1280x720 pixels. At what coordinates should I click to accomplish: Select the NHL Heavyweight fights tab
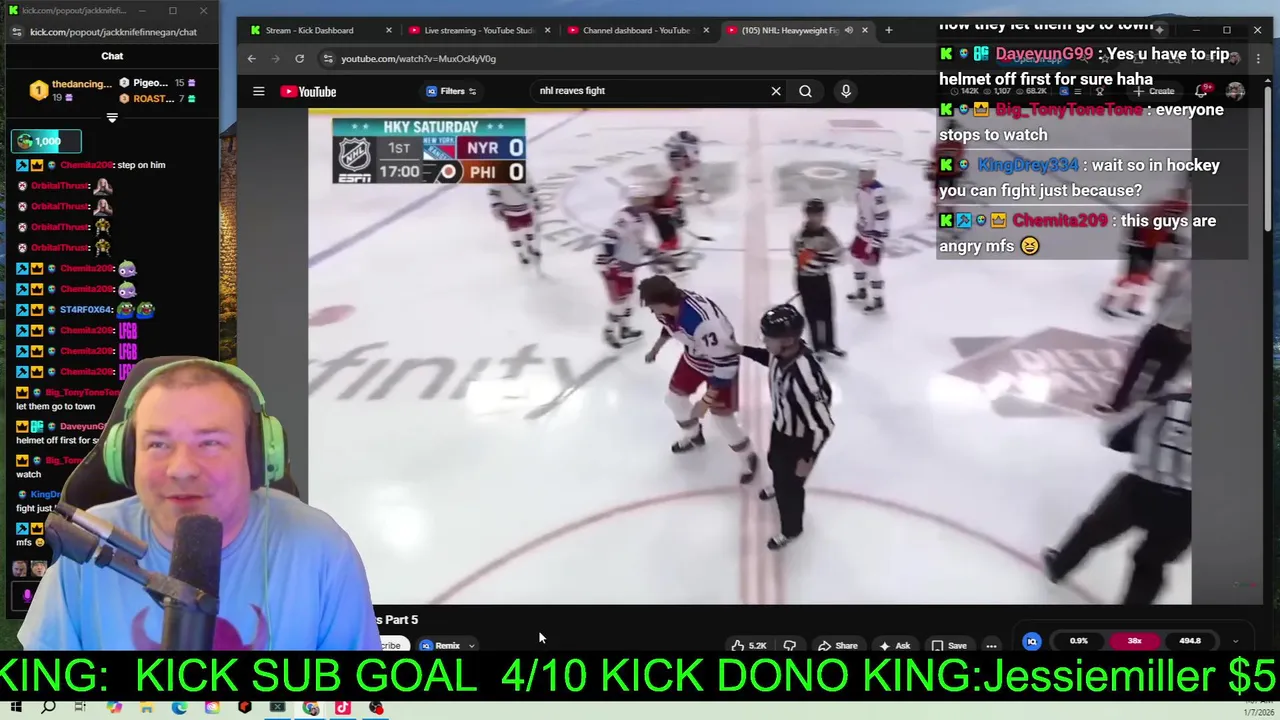click(788, 30)
